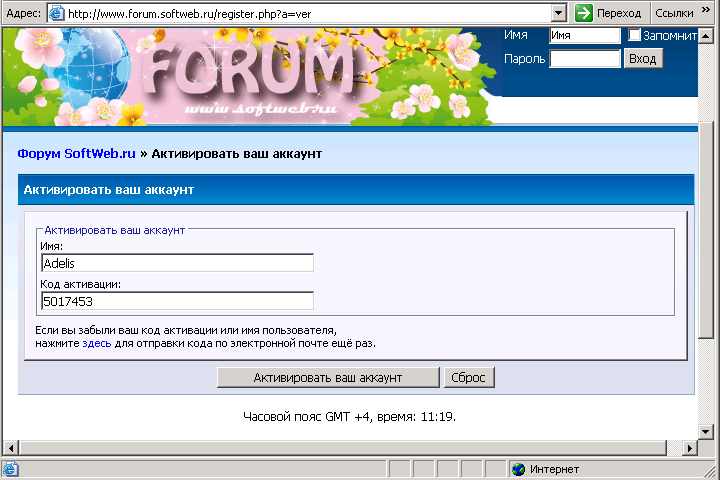Click the horizontal scrollbar left arrow
This screenshot has width=720, height=480.
(x=11, y=448)
